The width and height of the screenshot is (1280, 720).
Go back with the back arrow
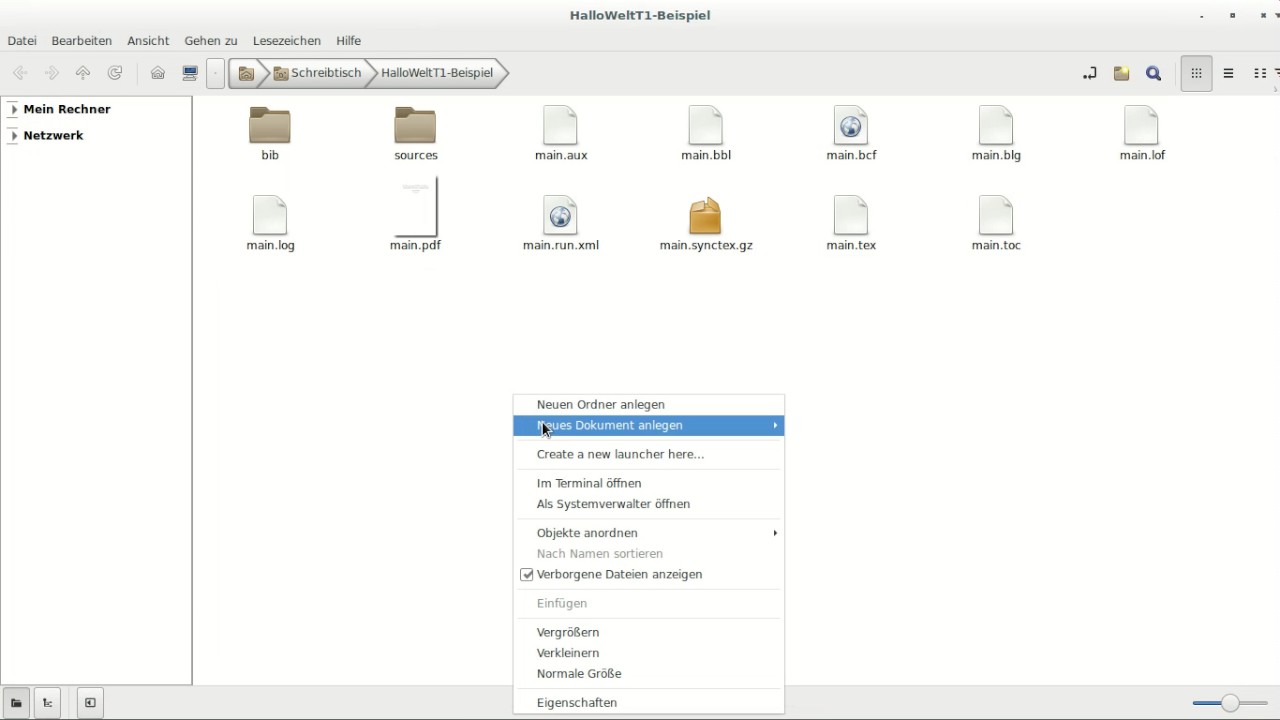[20, 73]
